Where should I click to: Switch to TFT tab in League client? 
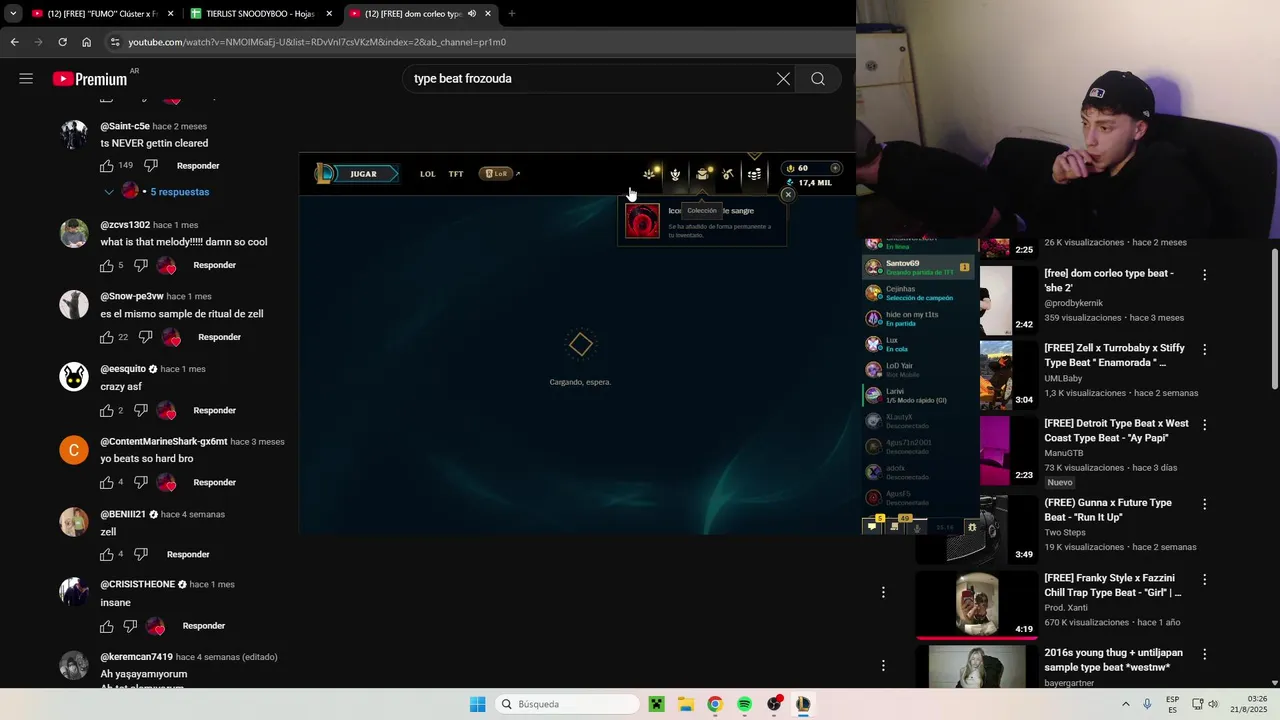(456, 174)
